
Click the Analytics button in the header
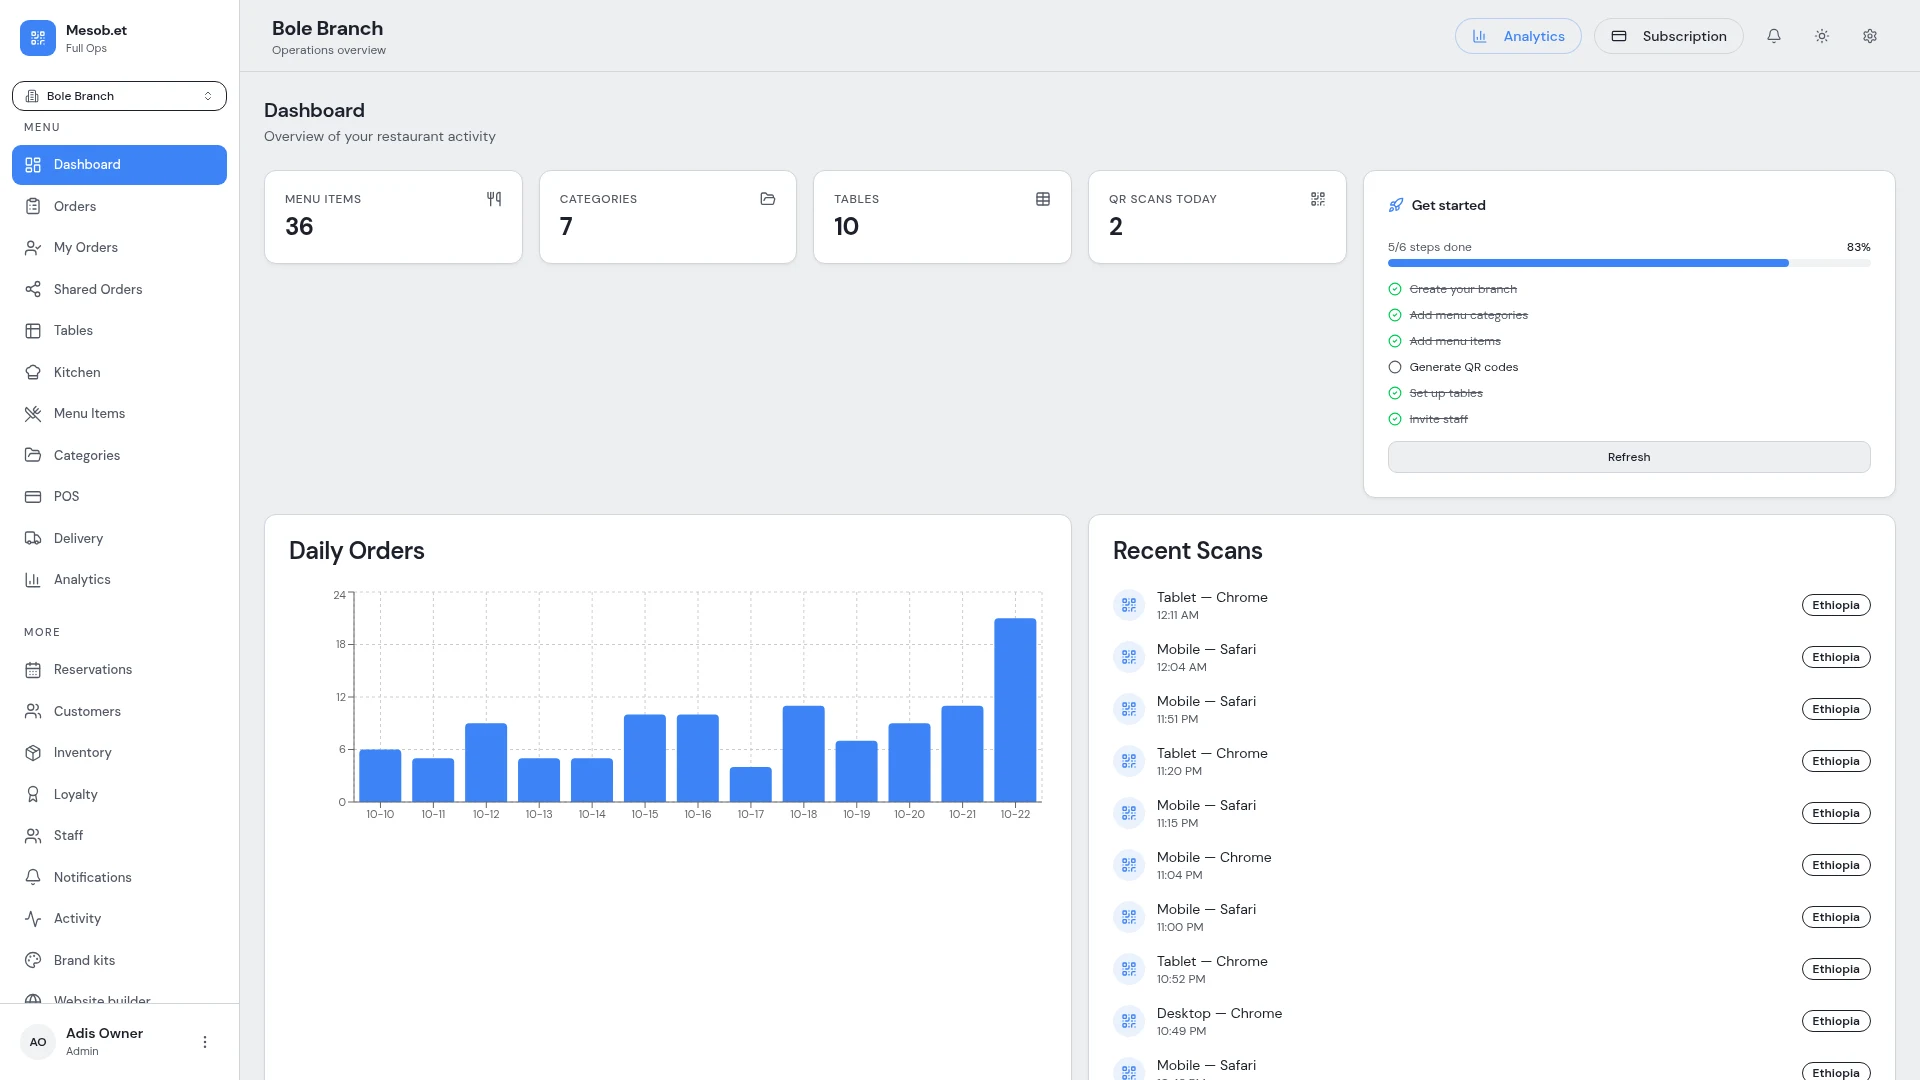(x=1517, y=36)
